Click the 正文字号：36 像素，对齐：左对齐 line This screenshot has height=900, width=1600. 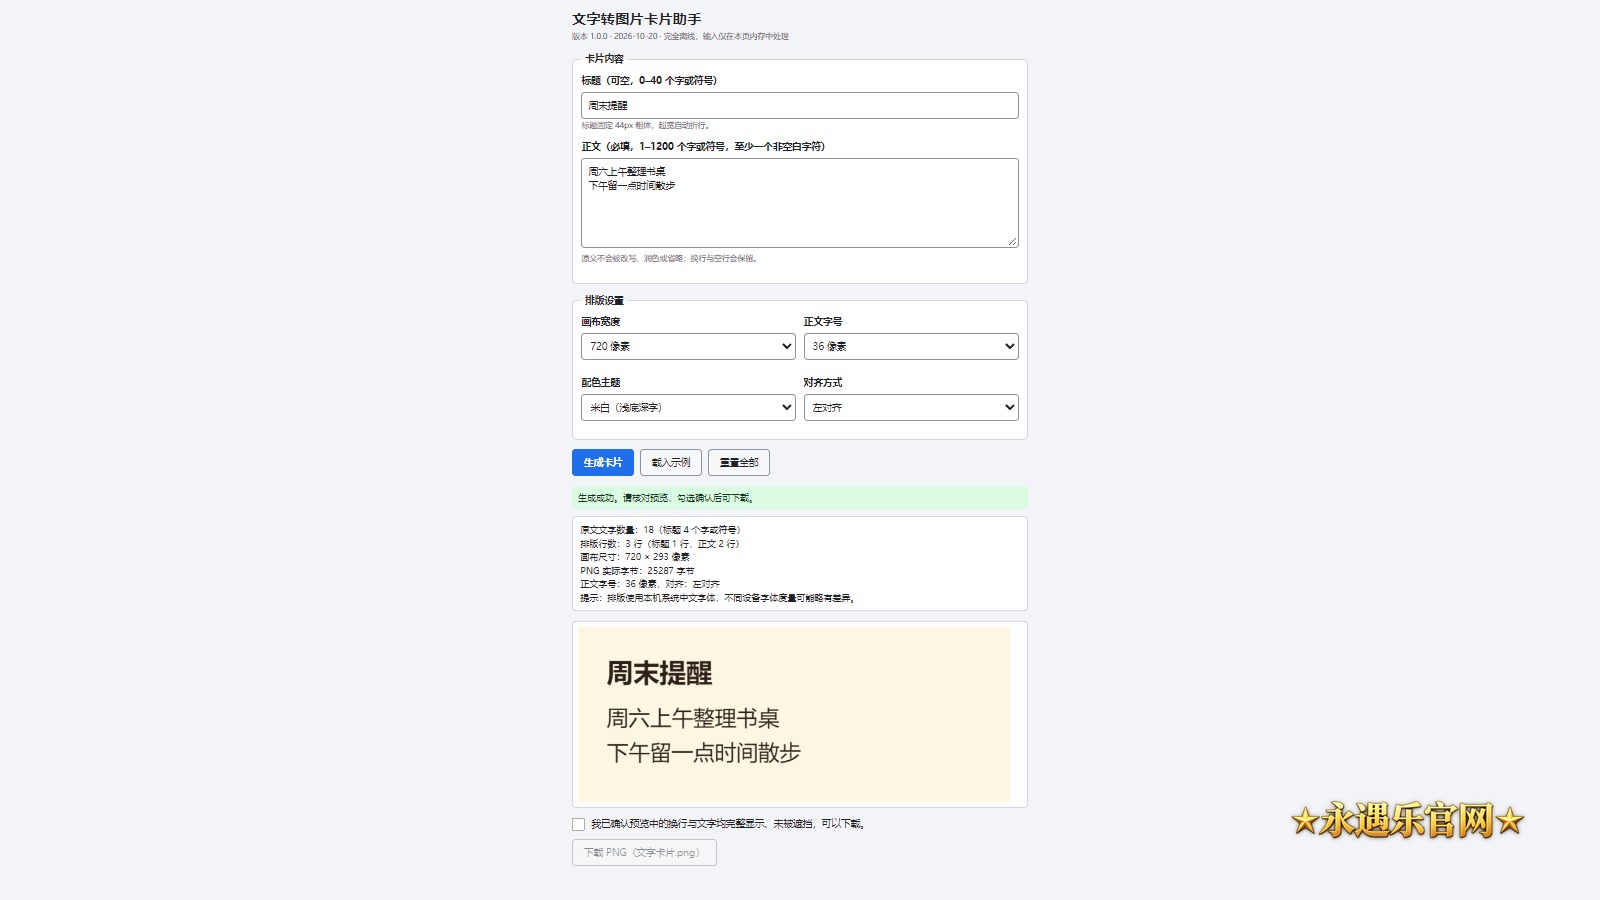pyautogui.click(x=650, y=584)
